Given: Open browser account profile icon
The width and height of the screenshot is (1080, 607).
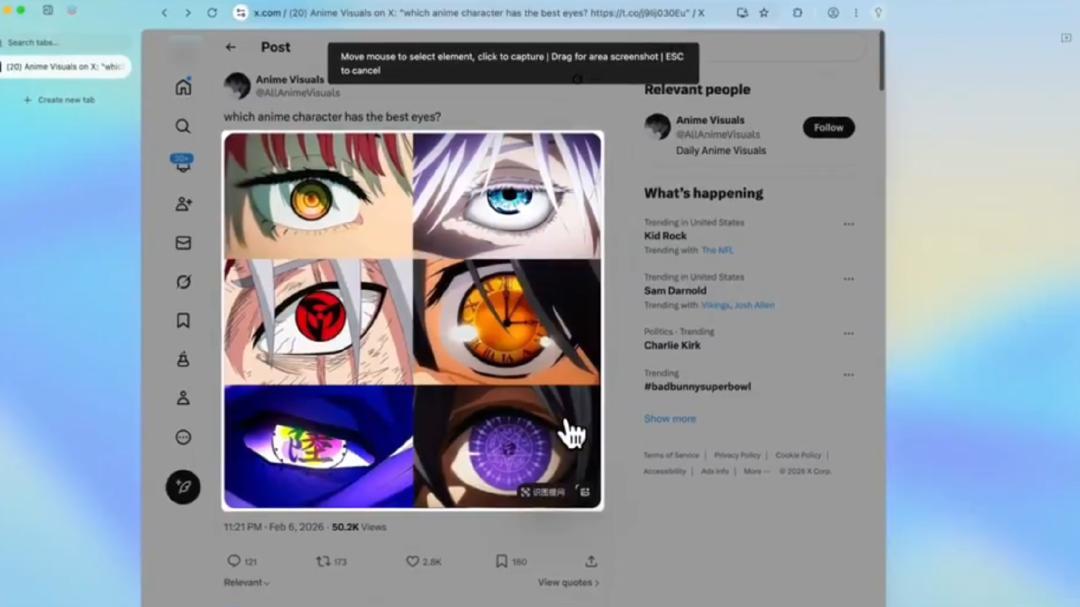Looking at the screenshot, I should (x=833, y=12).
